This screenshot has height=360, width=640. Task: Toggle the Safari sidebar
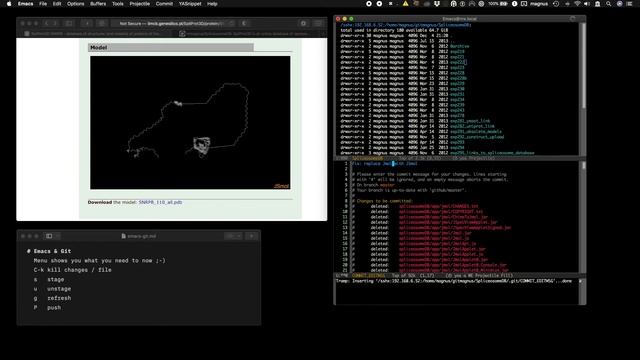pyautogui.click(x=69, y=24)
